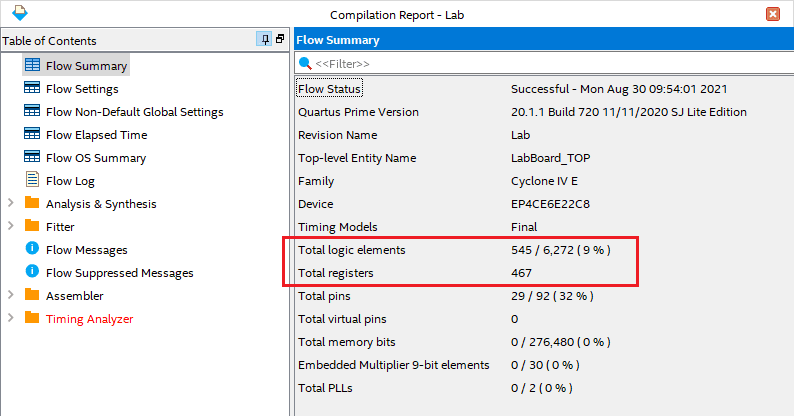Open the Flow OS Summary report
Viewport: 794px width, 416px height.
coord(96,158)
